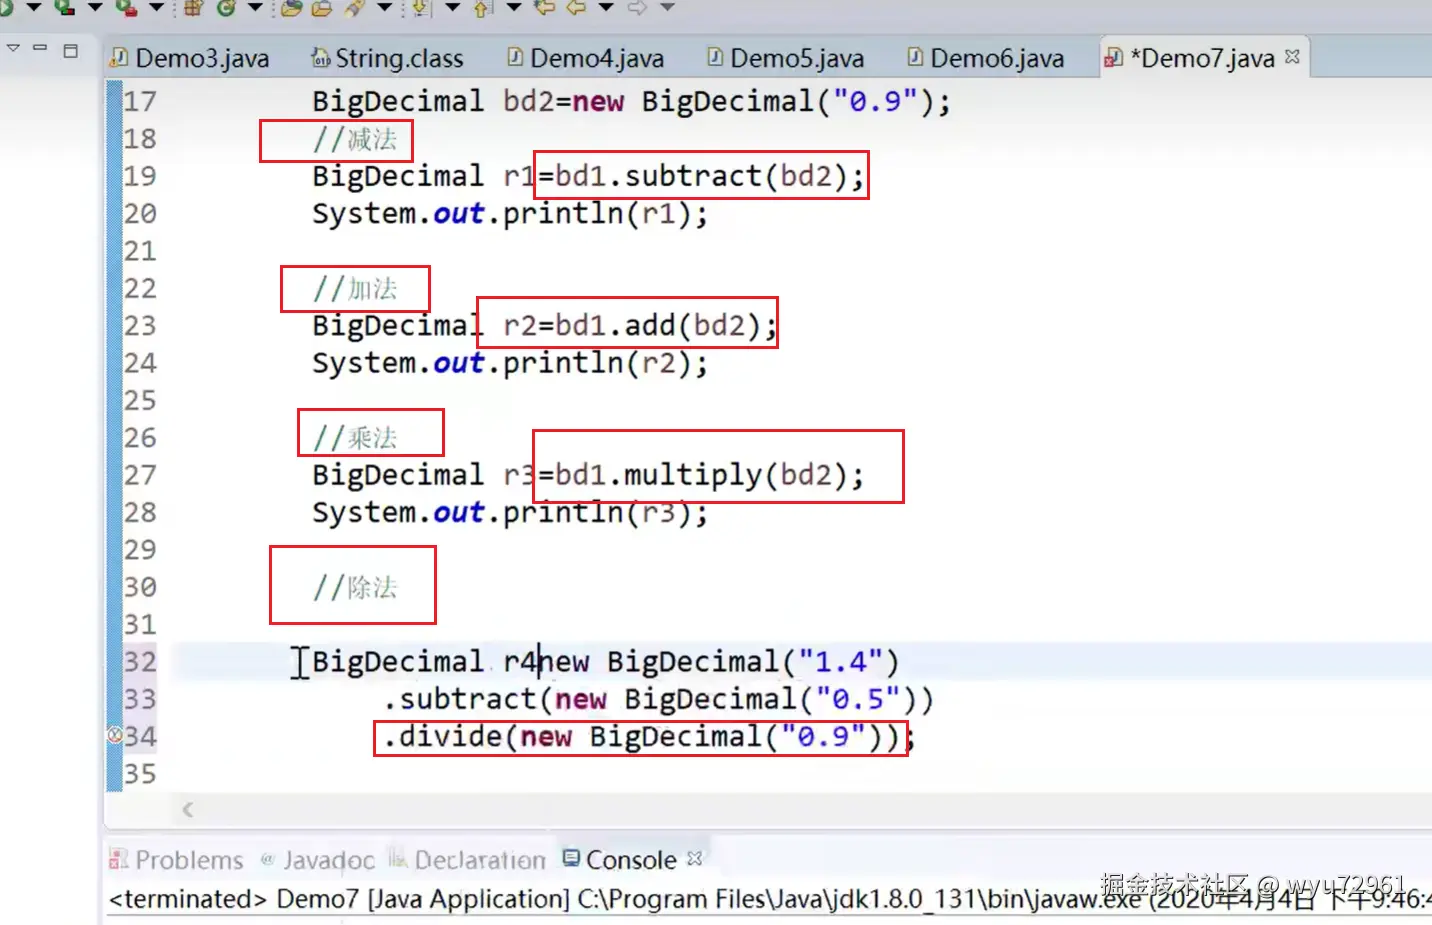The height and width of the screenshot is (925, 1432).
Task: Click the Forward navigation arrow
Action: [637, 8]
